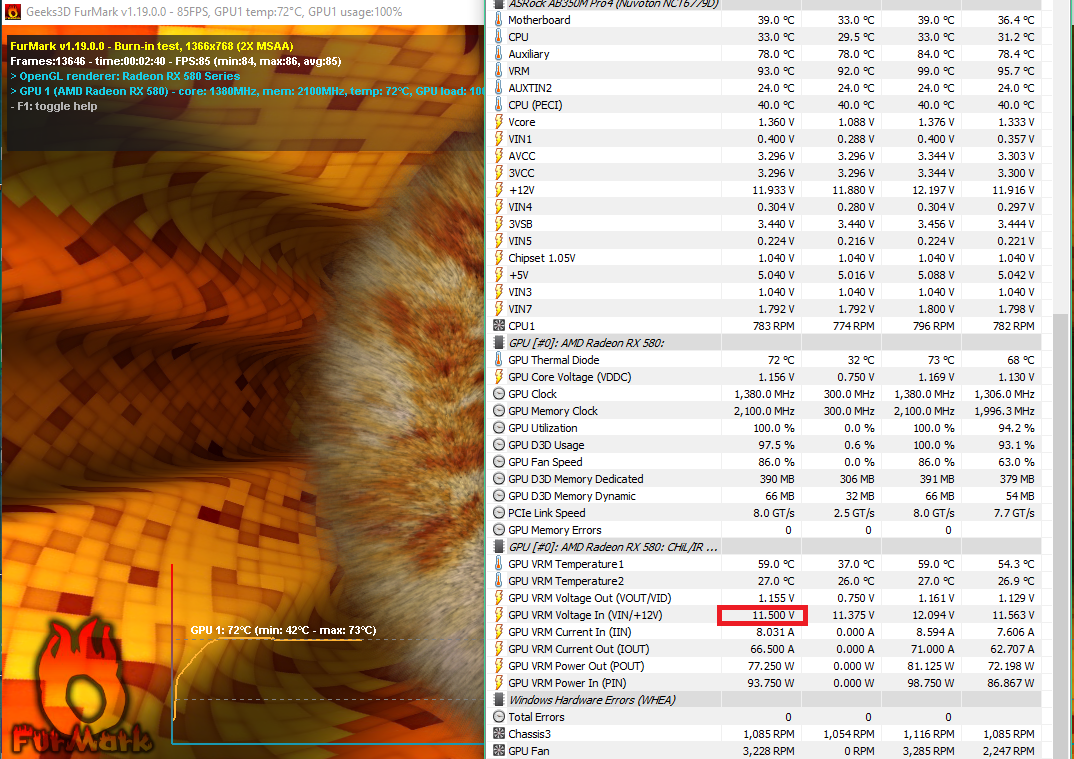Click the 93.0 °C current VRM value

776,71
